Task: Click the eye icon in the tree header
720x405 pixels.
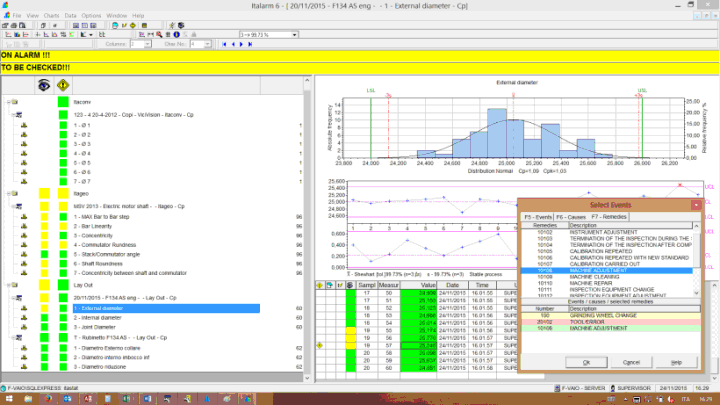Action: pos(44,85)
